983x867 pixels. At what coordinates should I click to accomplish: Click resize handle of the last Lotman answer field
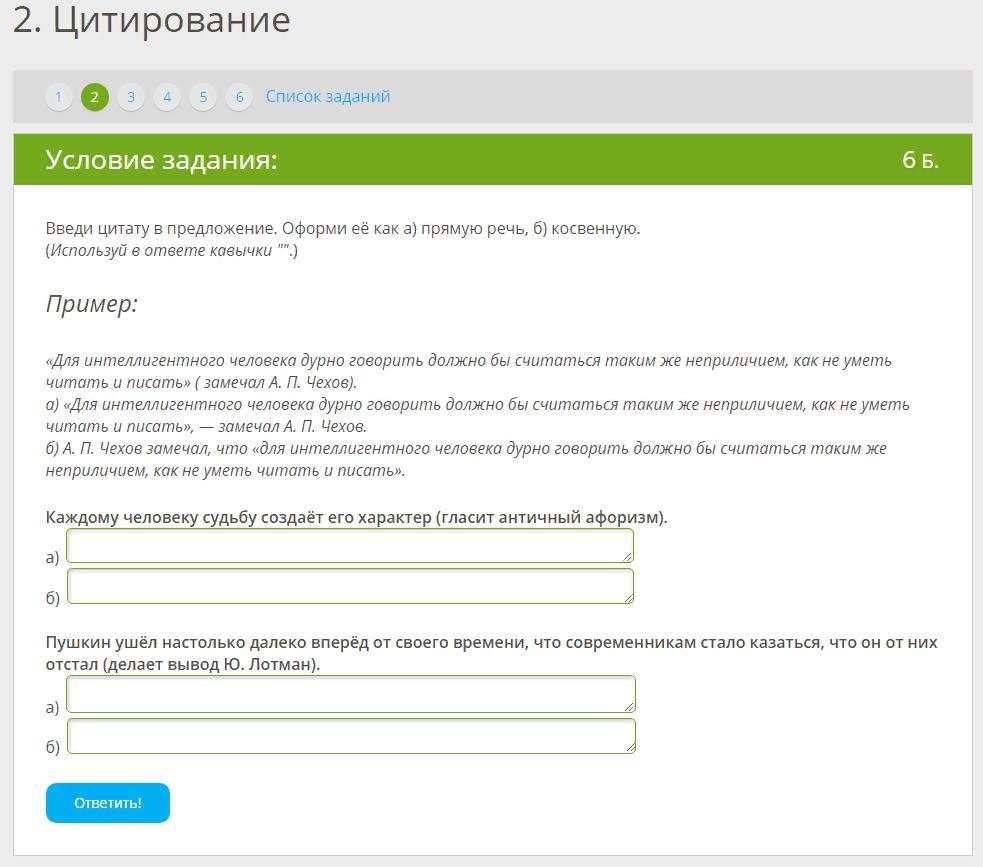(x=629, y=747)
